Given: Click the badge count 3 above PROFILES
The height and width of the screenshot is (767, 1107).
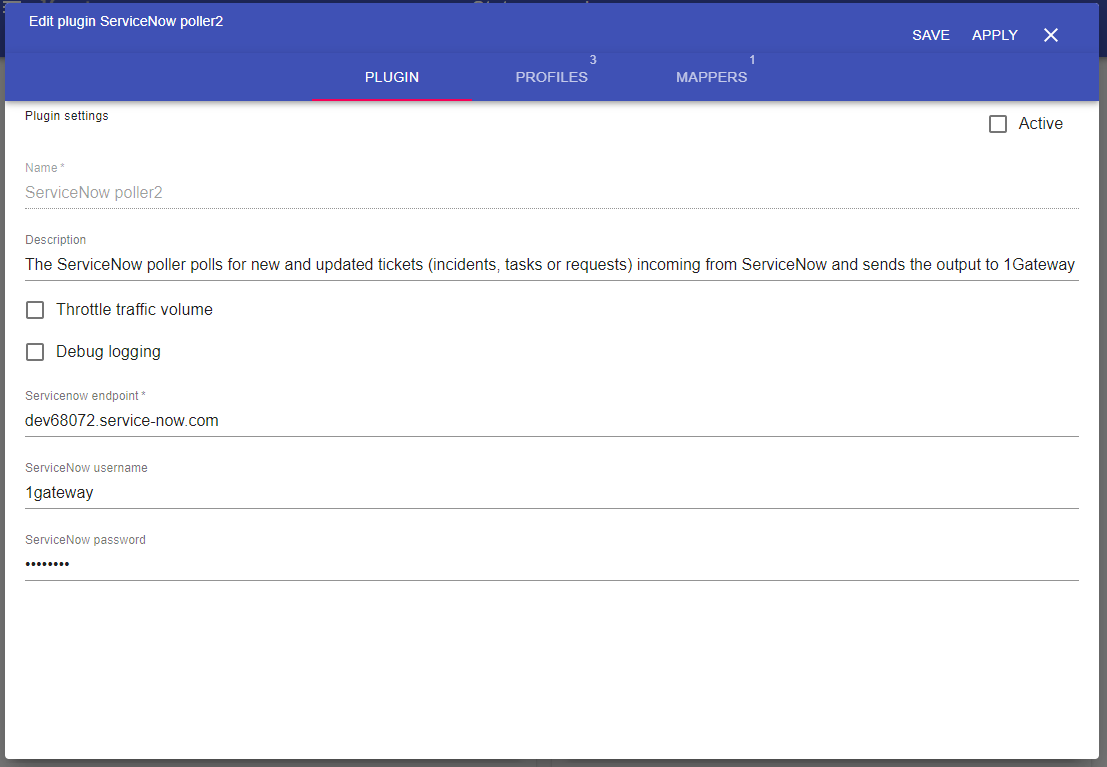Looking at the screenshot, I should 593,60.
